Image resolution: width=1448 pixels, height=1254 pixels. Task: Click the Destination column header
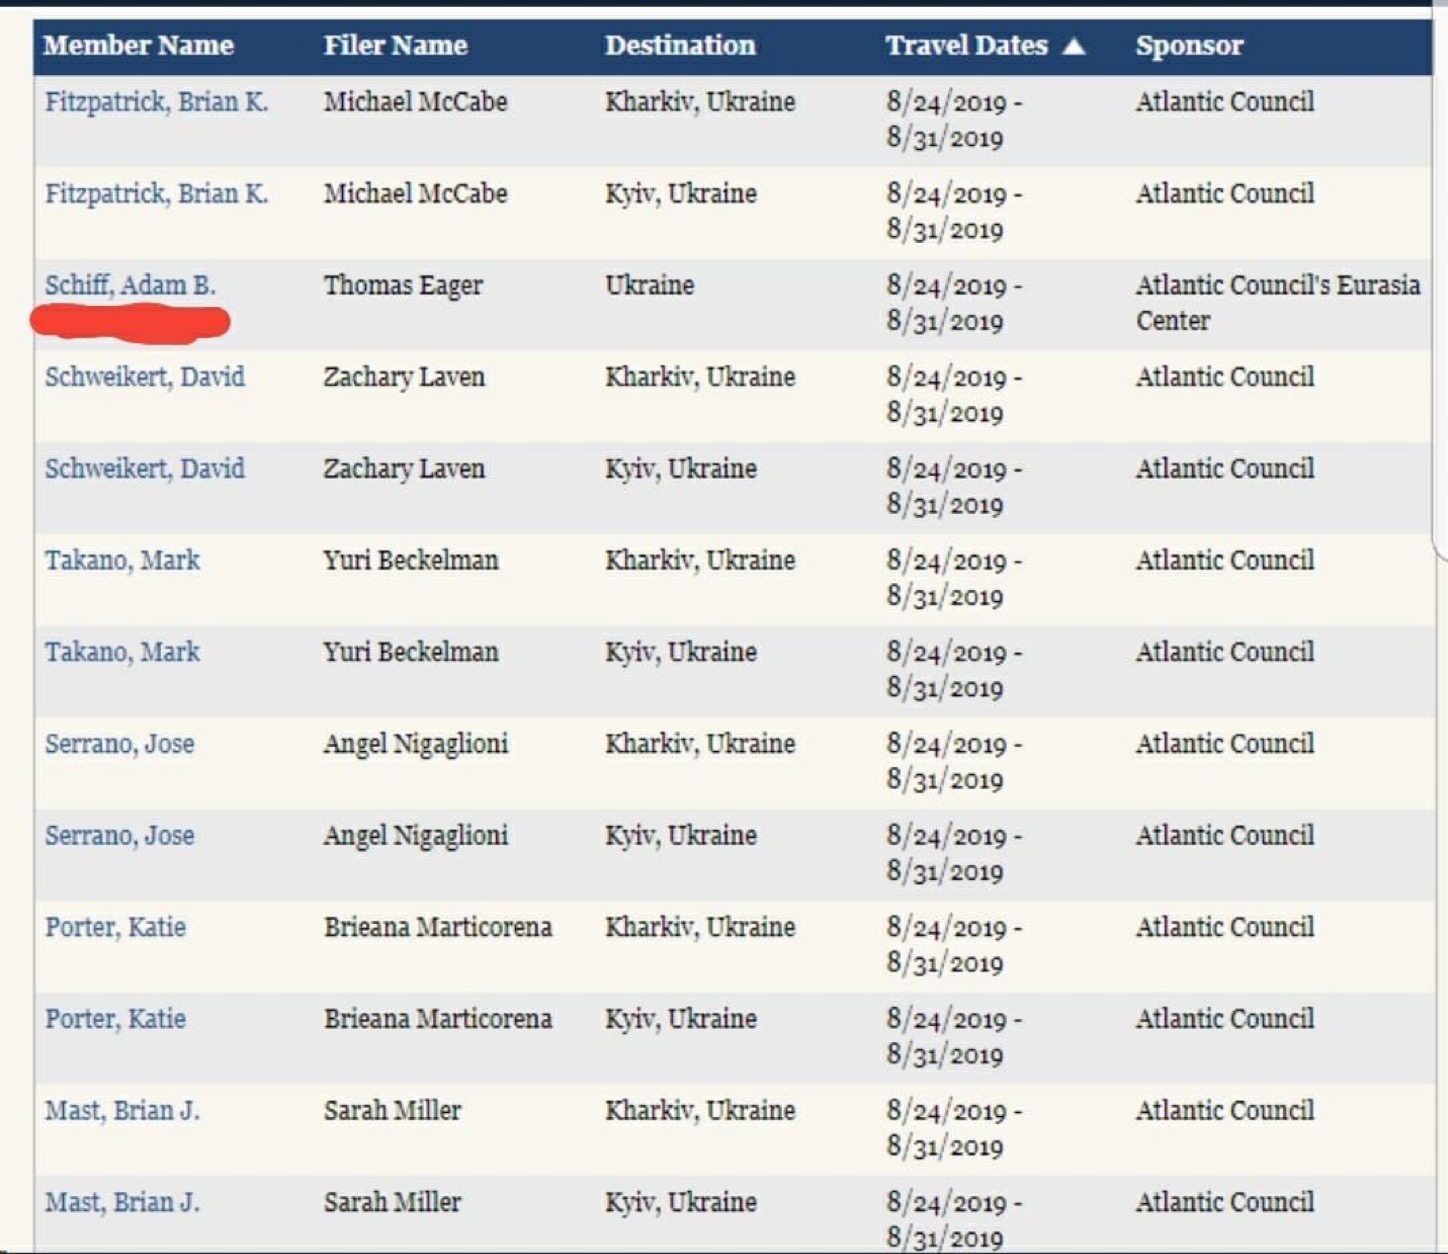(x=680, y=46)
